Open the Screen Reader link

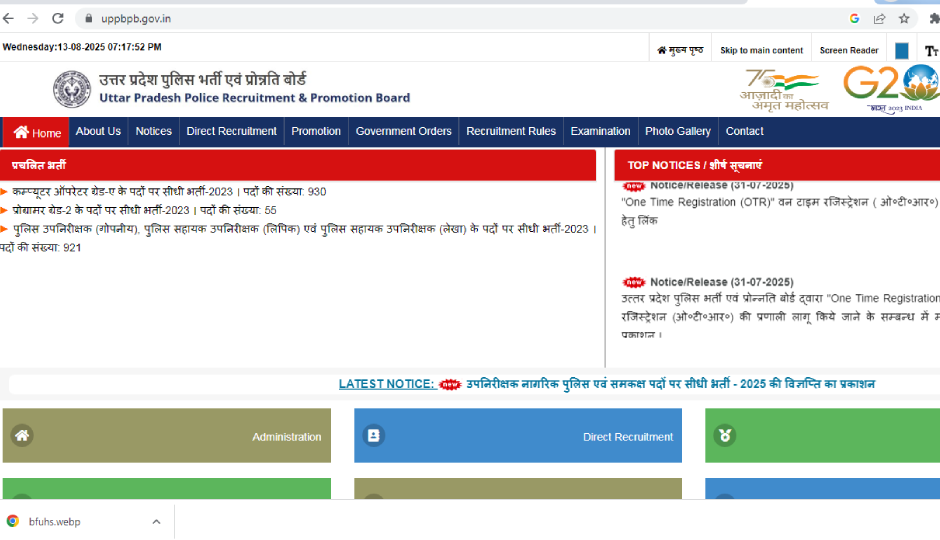pyautogui.click(x=849, y=50)
